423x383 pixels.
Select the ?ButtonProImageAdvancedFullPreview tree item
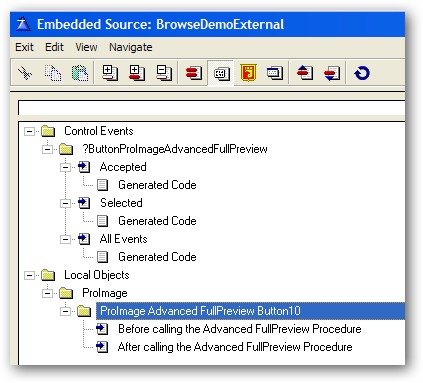(x=175, y=149)
